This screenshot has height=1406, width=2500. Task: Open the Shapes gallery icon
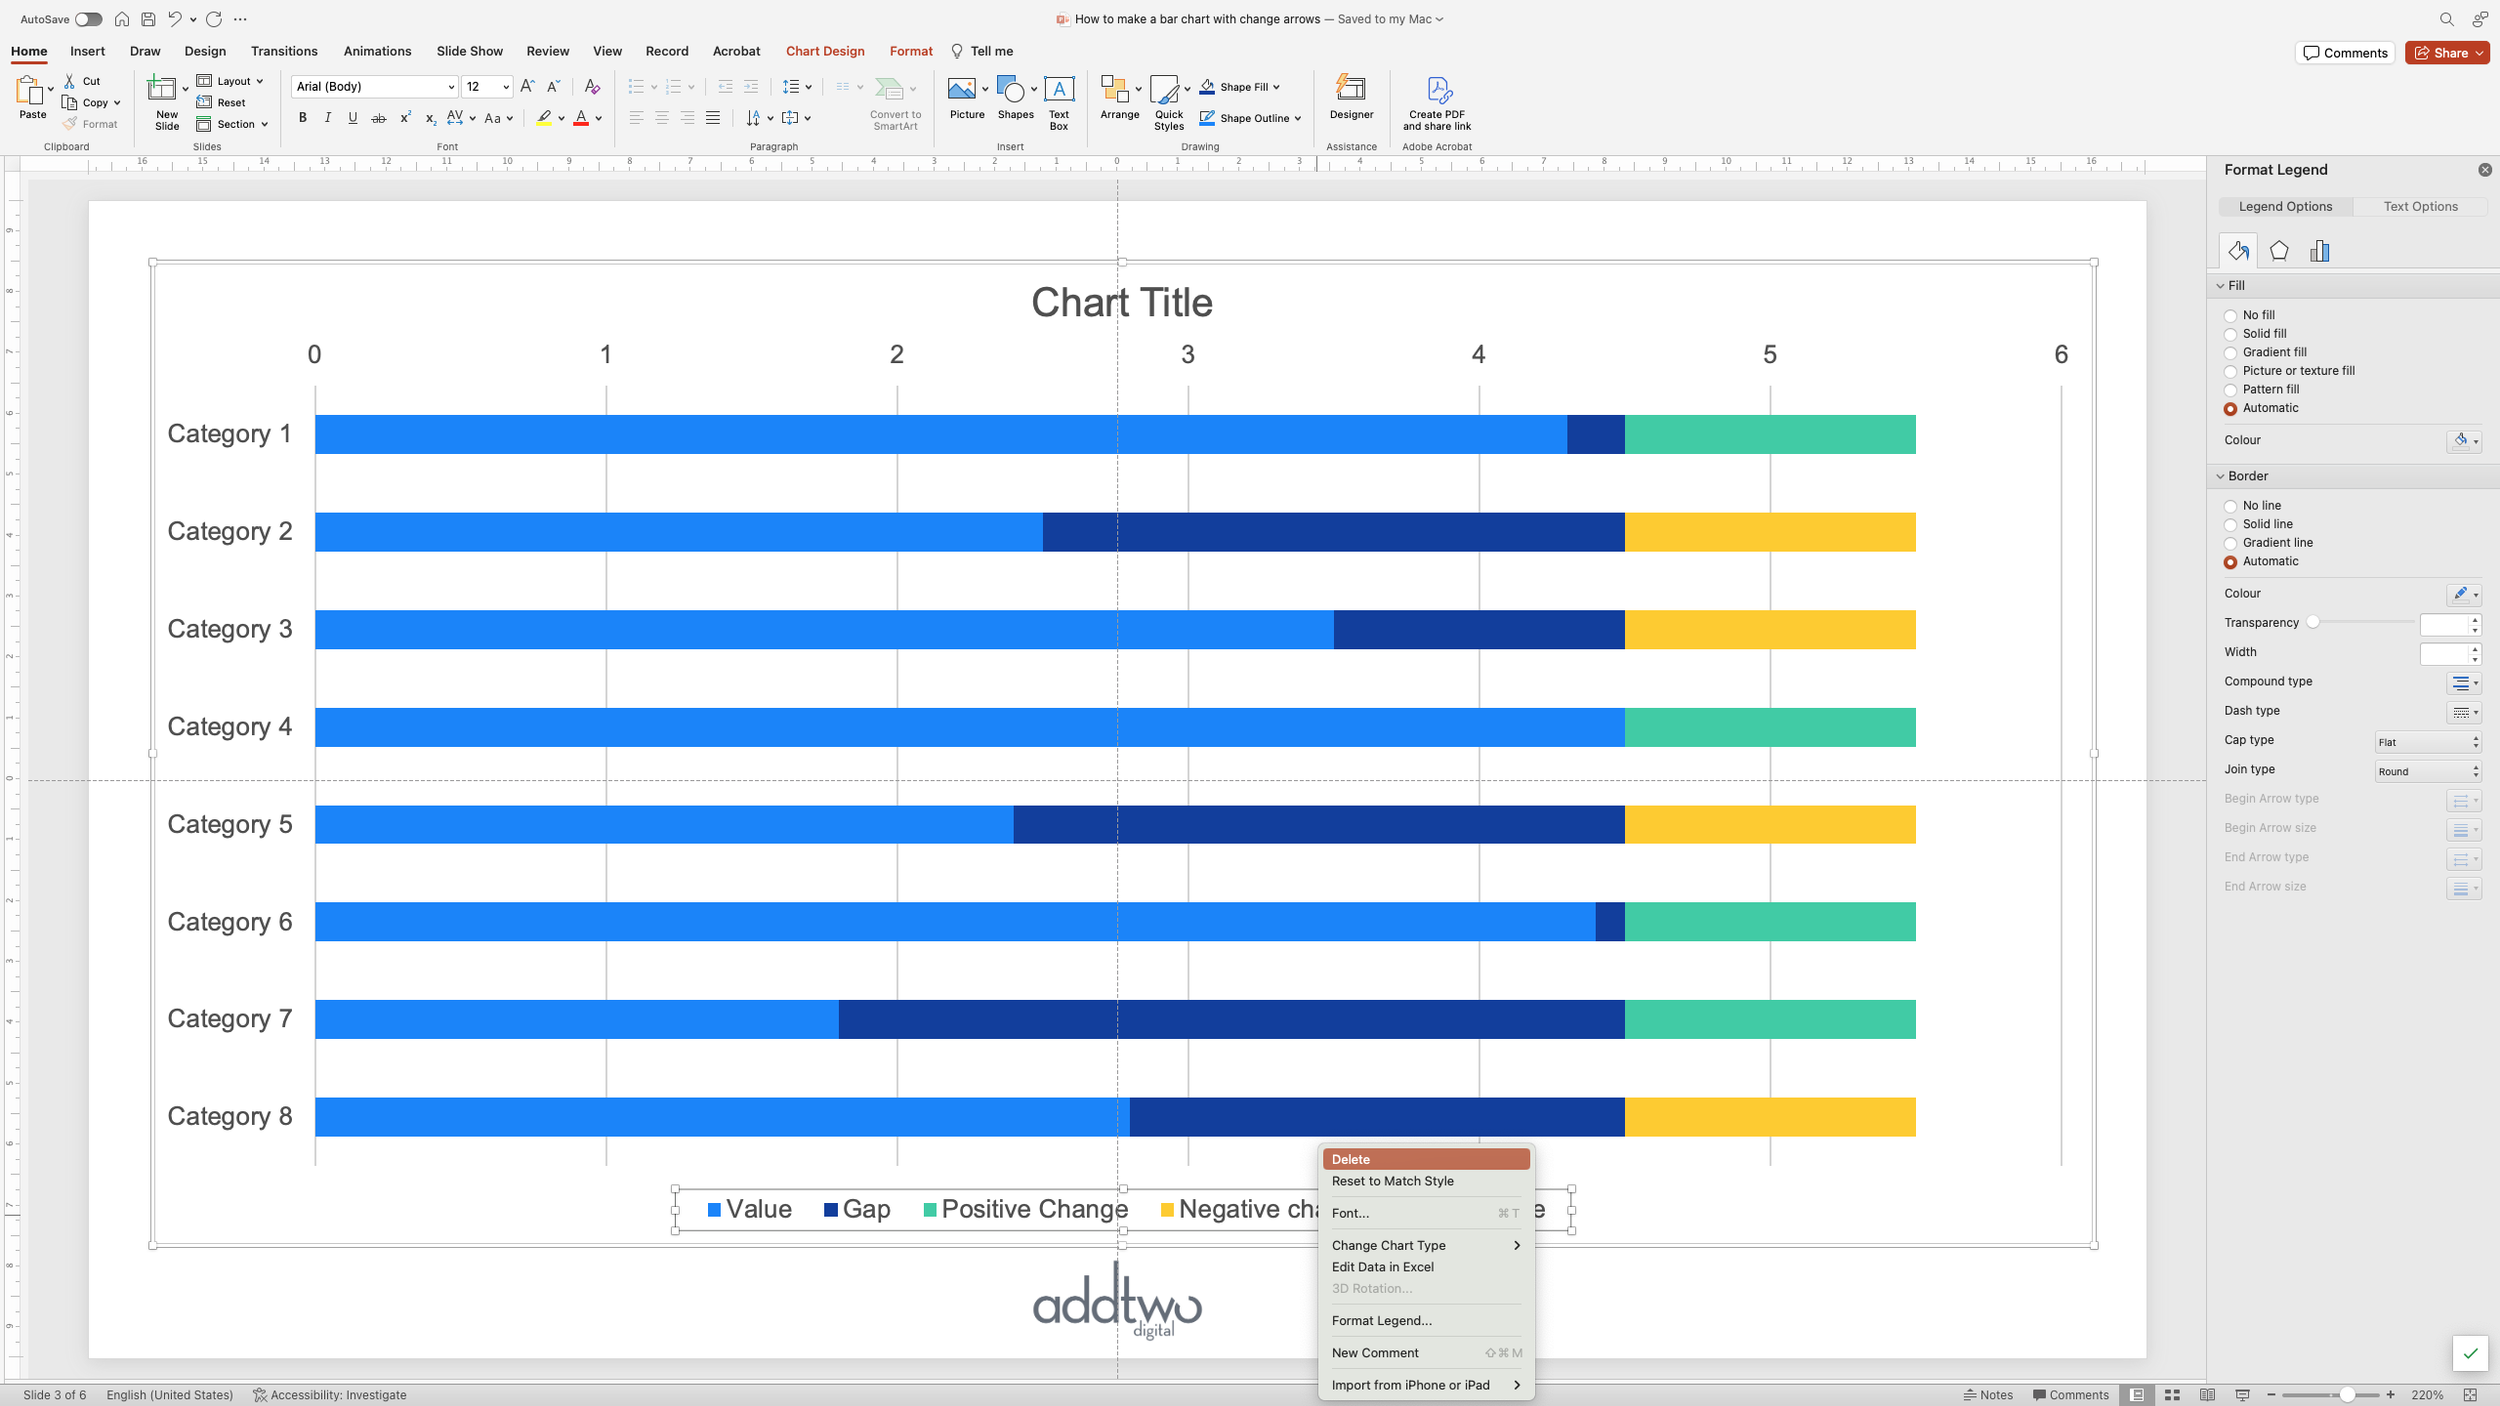(x=1012, y=90)
